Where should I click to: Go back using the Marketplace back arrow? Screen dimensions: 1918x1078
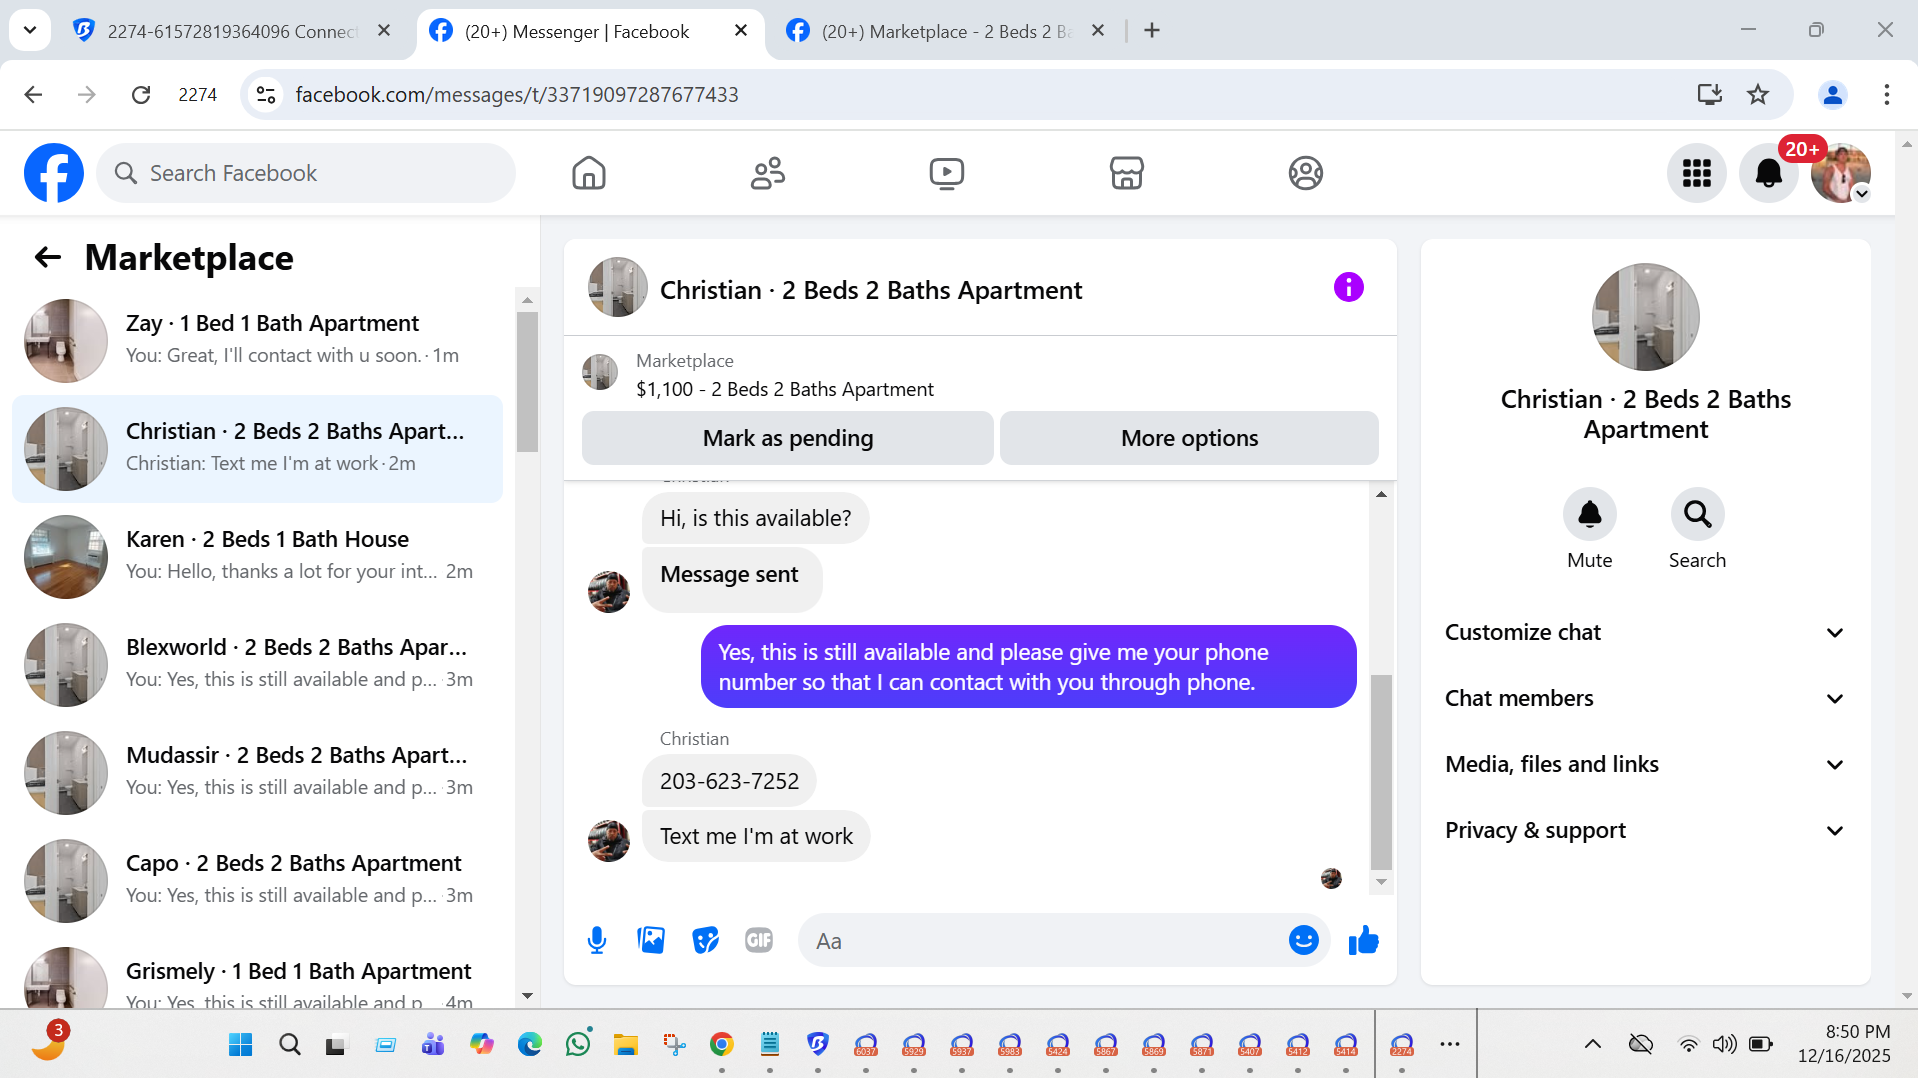click(47, 258)
